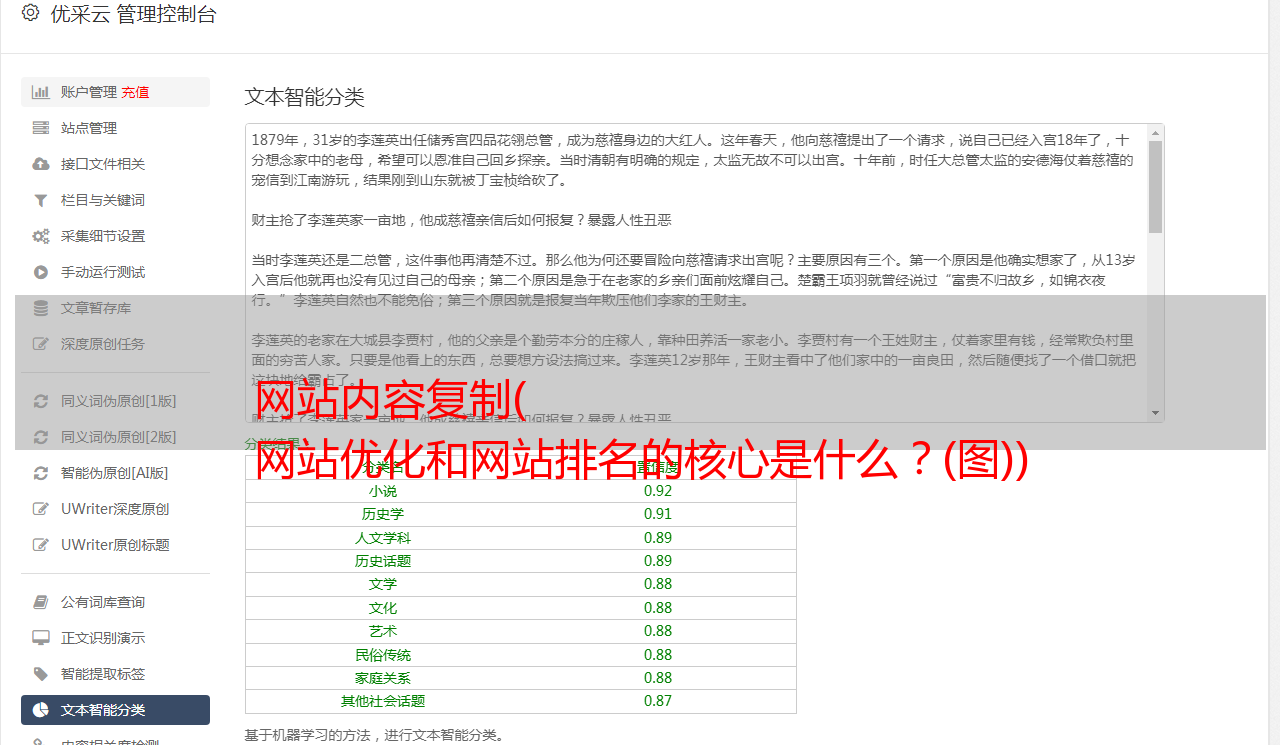The height and width of the screenshot is (745, 1280).
Task: Open UWriter原创标题 in the sidebar
Action: [115, 545]
